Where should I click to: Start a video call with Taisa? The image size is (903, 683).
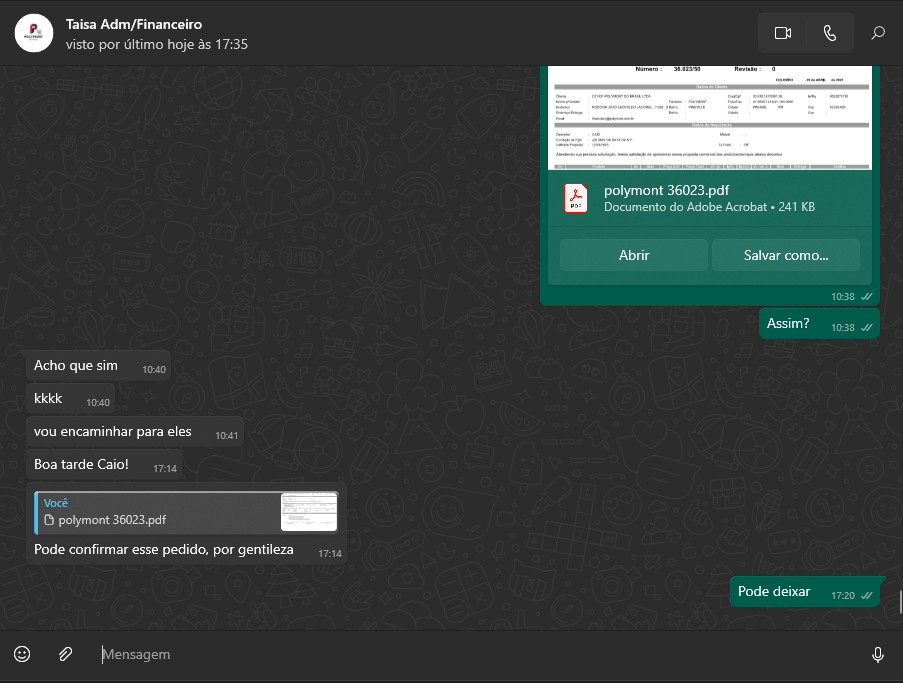coord(782,33)
